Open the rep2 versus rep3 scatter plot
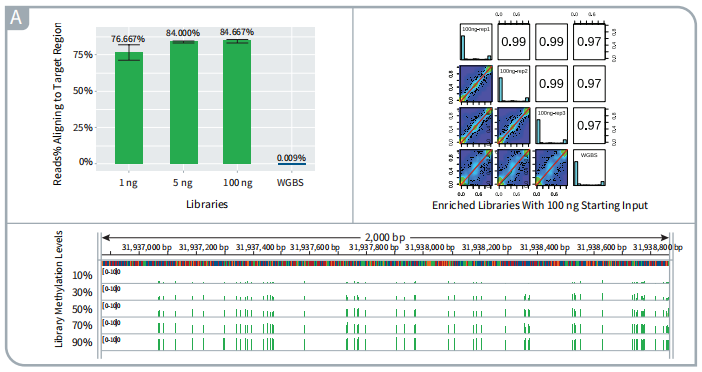This screenshot has width=702, height=372. click(x=514, y=126)
